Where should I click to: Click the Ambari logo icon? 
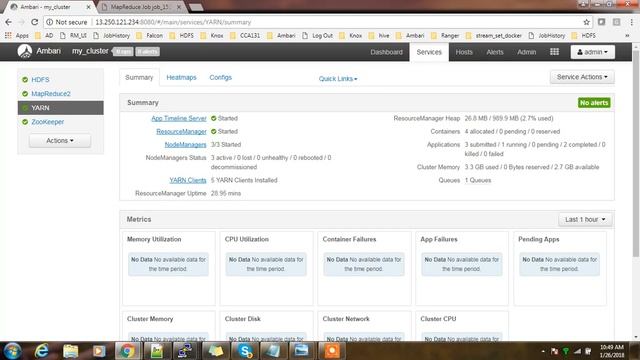(24, 51)
